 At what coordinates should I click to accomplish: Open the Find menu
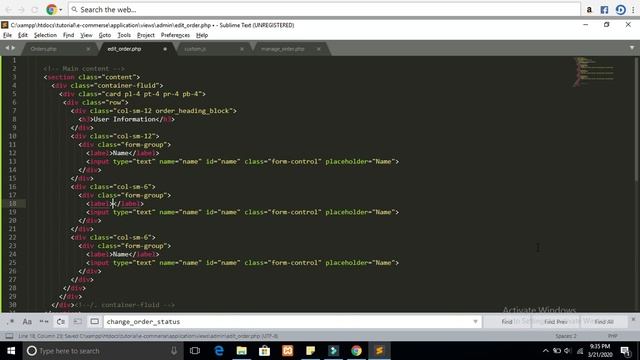(x=69, y=35)
